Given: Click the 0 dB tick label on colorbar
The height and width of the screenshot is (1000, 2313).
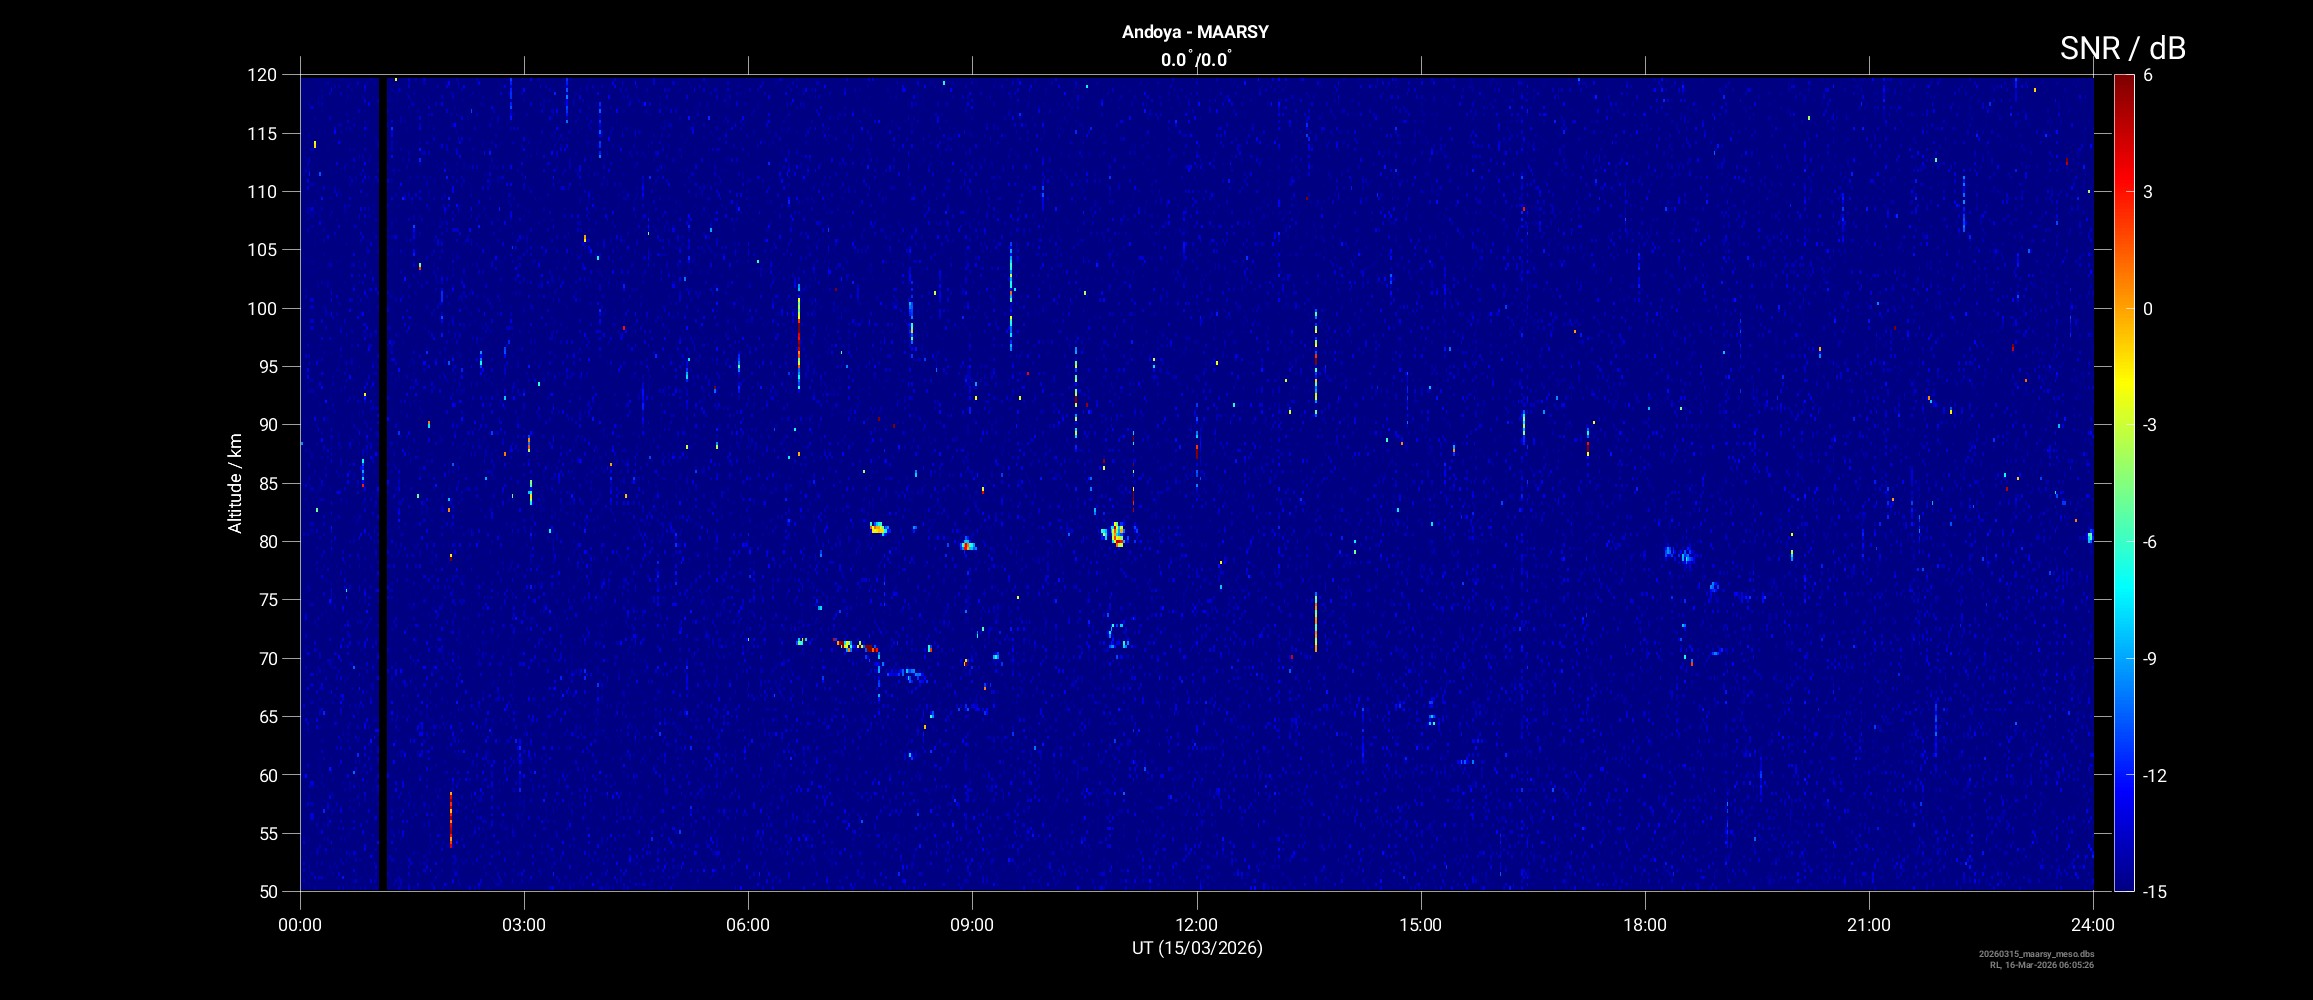Looking at the screenshot, I should click(x=2147, y=309).
